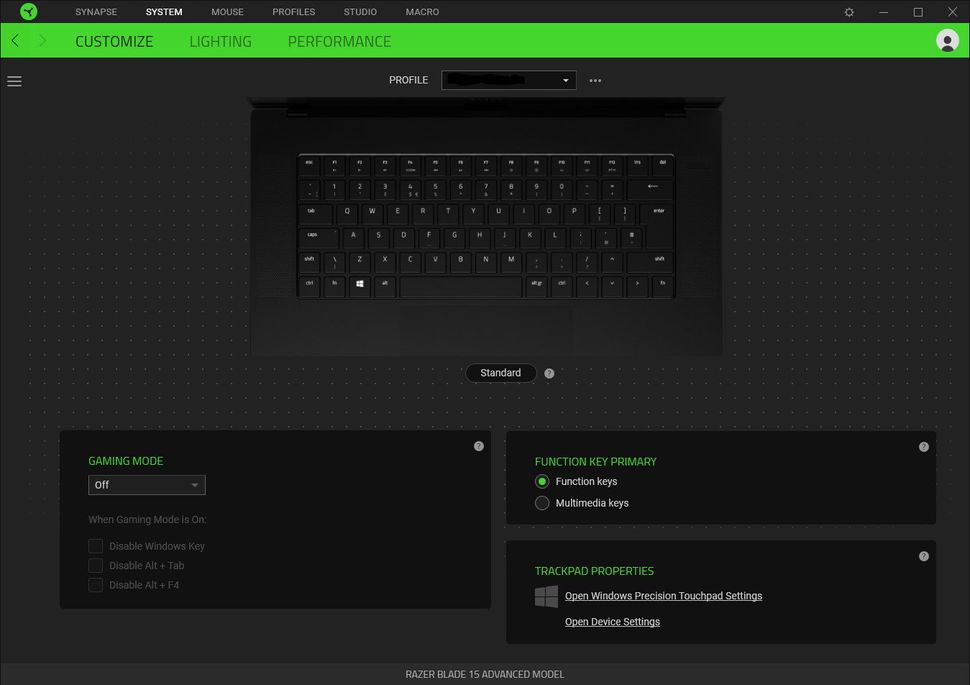Image resolution: width=970 pixels, height=685 pixels.
Task: Click the Trackpad Properties help question mark
Action: (x=923, y=556)
